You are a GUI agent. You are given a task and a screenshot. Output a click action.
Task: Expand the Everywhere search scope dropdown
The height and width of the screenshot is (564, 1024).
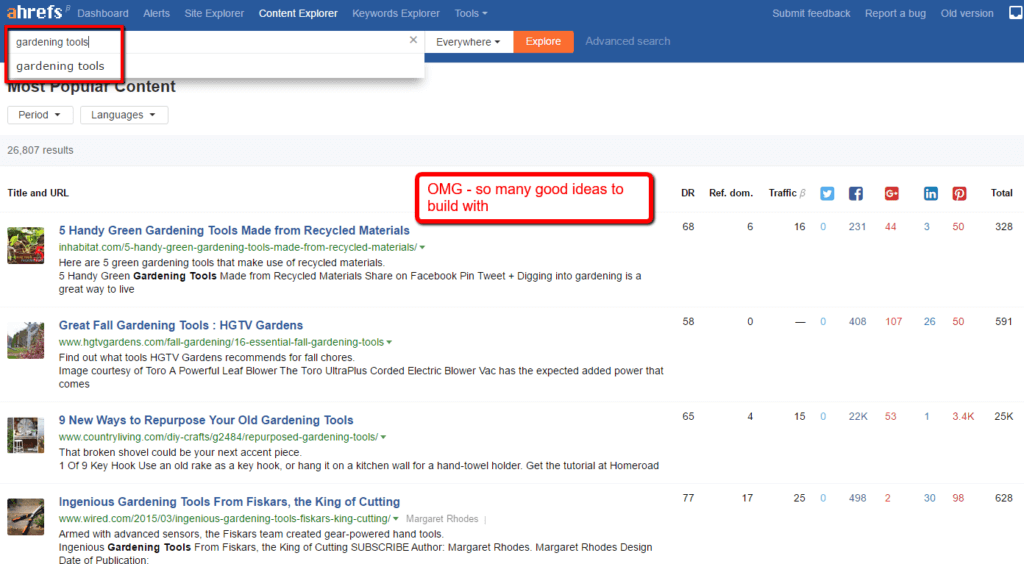[x=468, y=42]
